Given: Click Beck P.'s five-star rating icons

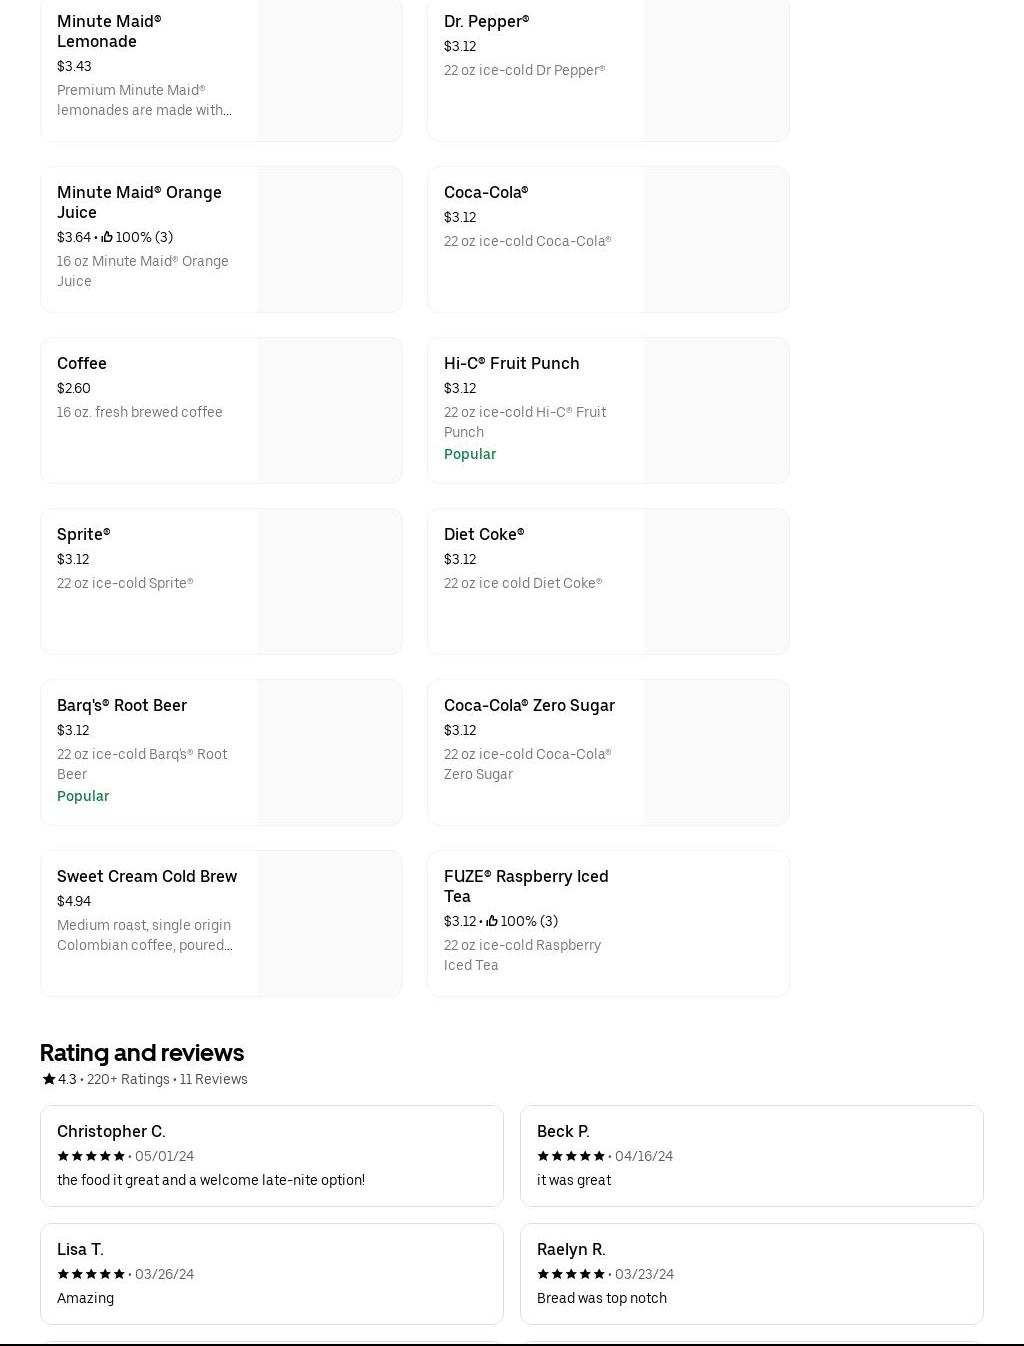Looking at the screenshot, I should coord(571,1156).
